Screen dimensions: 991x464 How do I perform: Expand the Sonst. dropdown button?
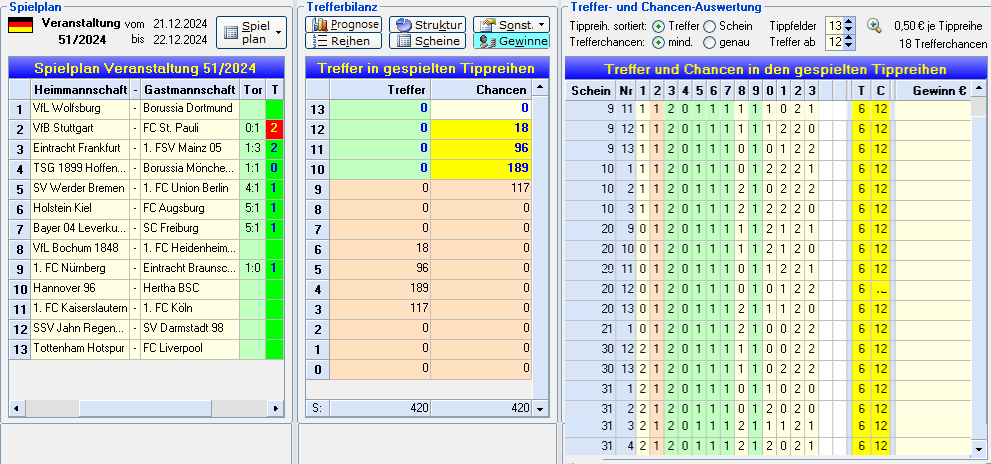(511, 25)
